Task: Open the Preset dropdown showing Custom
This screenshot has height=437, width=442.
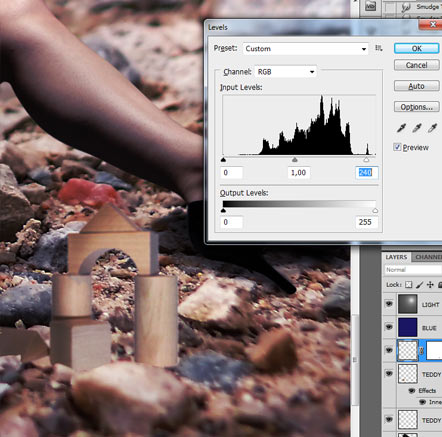Action: point(306,49)
